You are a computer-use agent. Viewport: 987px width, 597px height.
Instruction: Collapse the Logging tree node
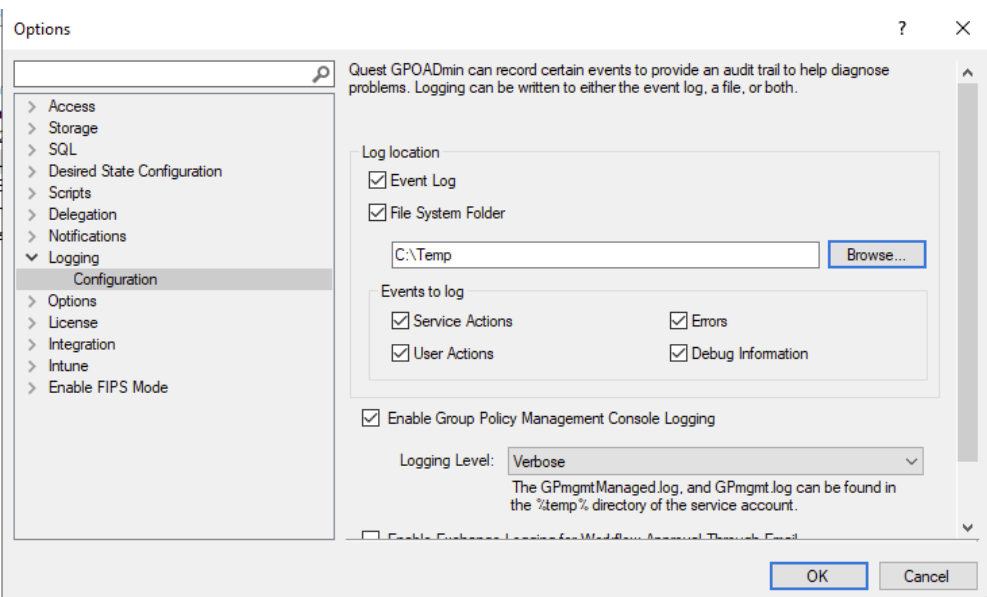33,258
